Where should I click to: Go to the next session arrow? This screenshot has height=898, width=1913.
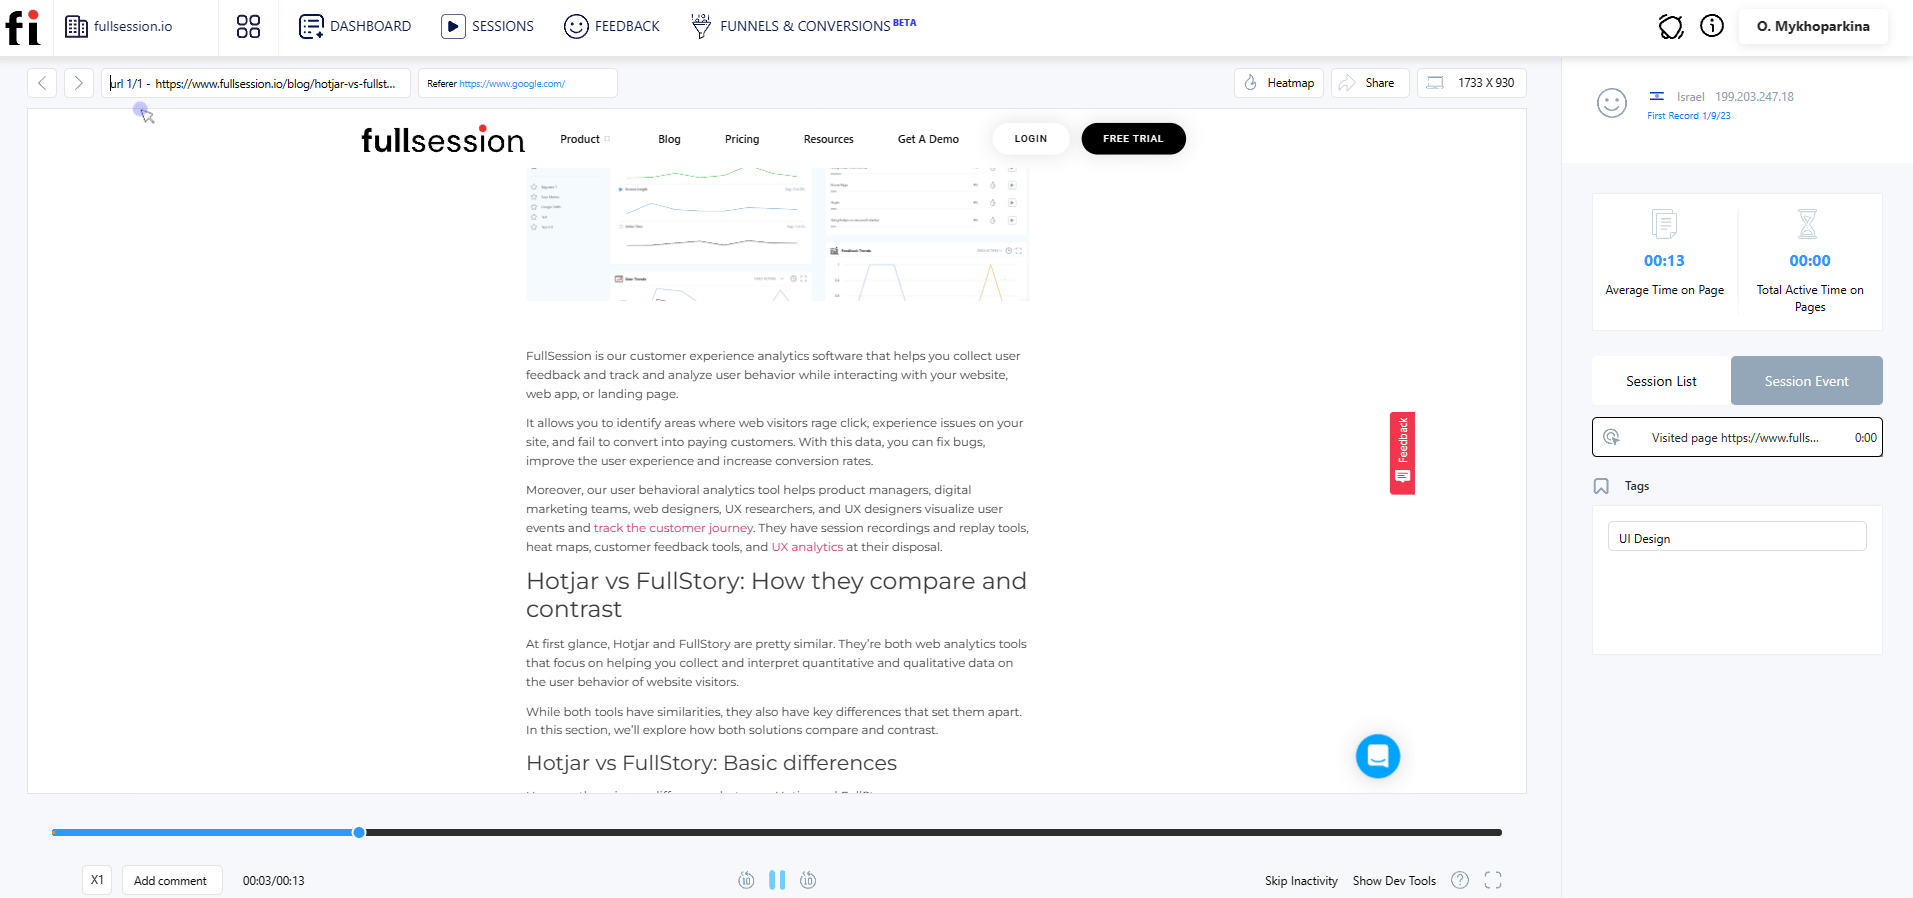[x=78, y=83]
